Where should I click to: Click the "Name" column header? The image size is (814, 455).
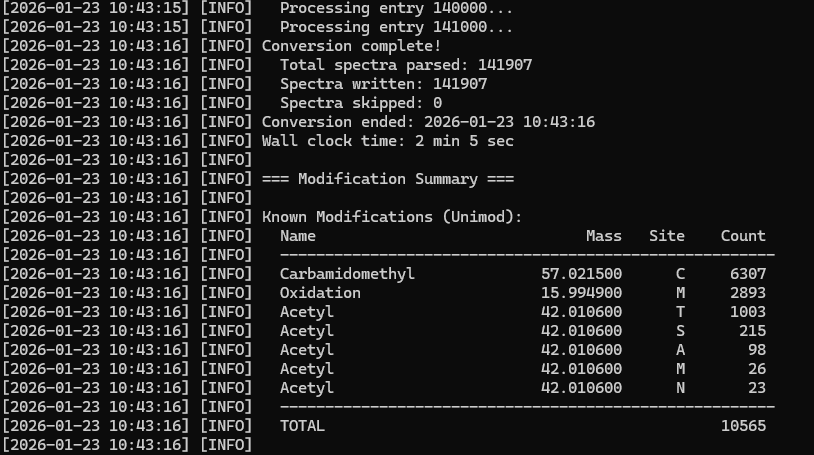click(298, 236)
